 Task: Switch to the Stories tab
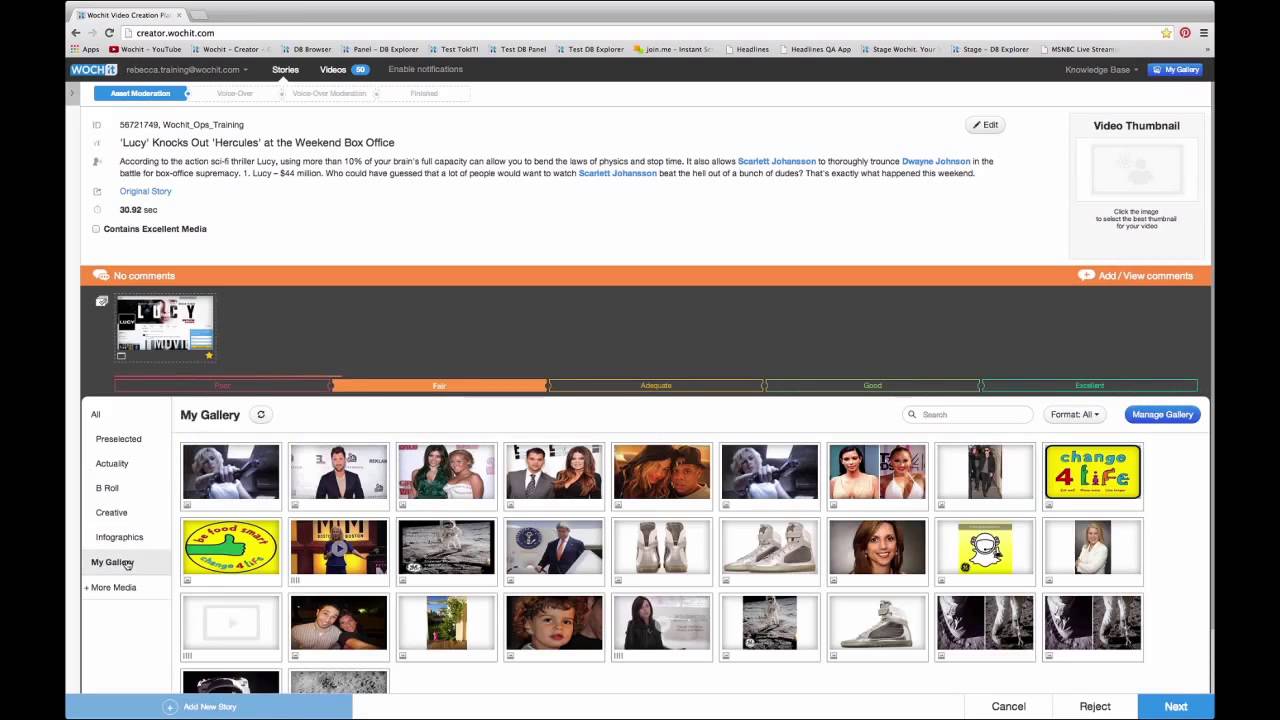click(x=285, y=70)
